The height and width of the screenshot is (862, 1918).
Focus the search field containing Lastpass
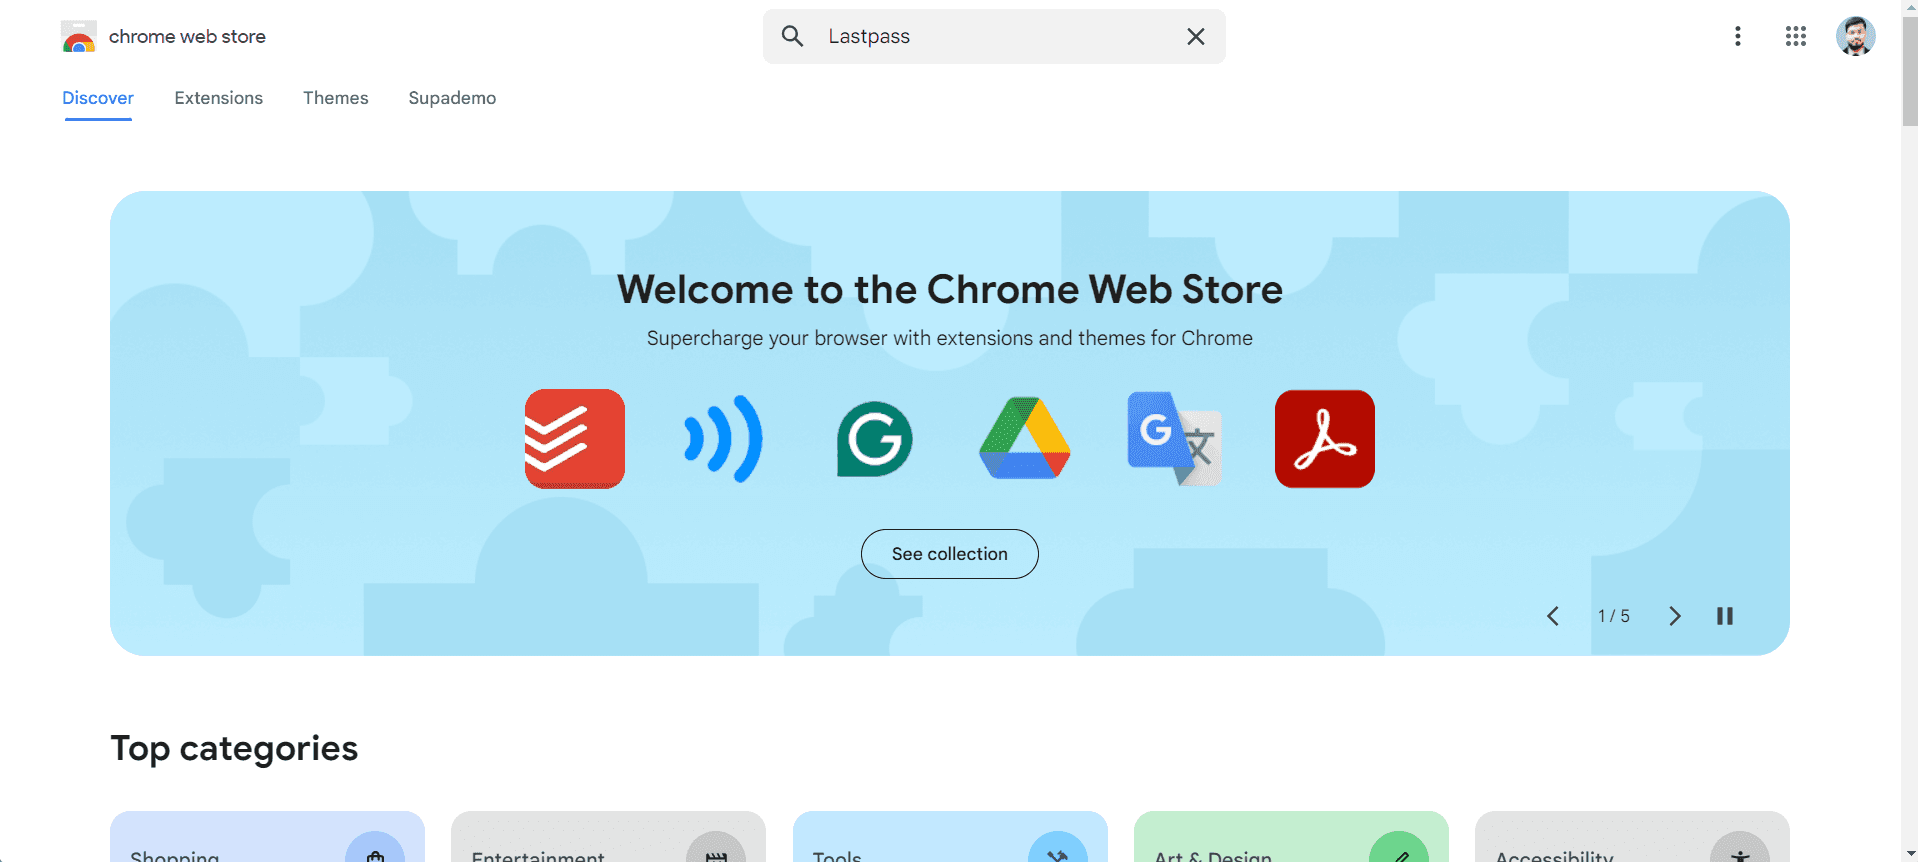[995, 37]
